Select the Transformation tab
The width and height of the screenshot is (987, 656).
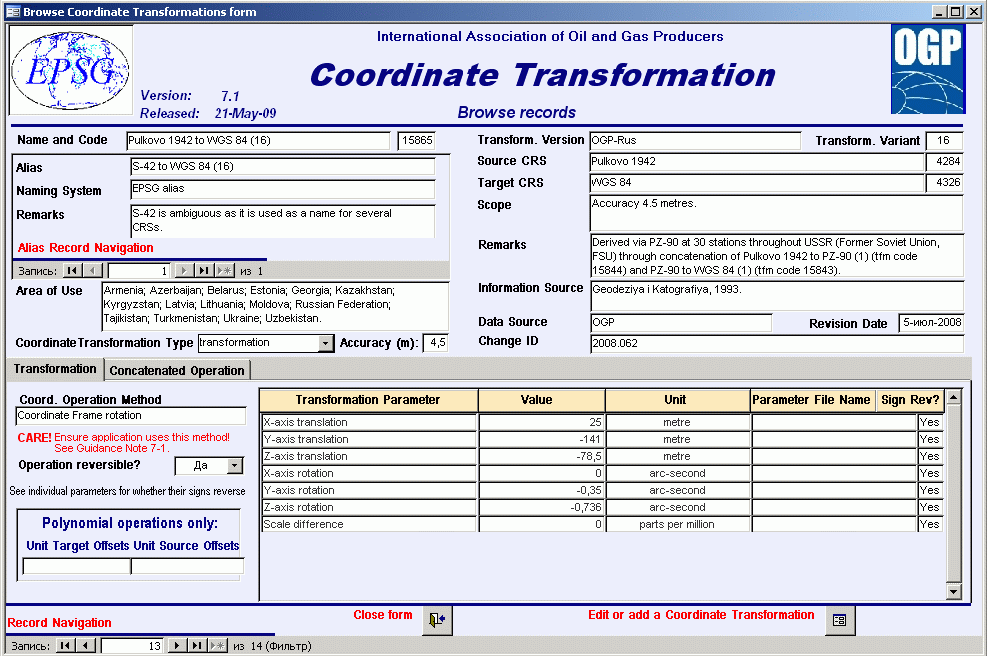pyautogui.click(x=55, y=369)
